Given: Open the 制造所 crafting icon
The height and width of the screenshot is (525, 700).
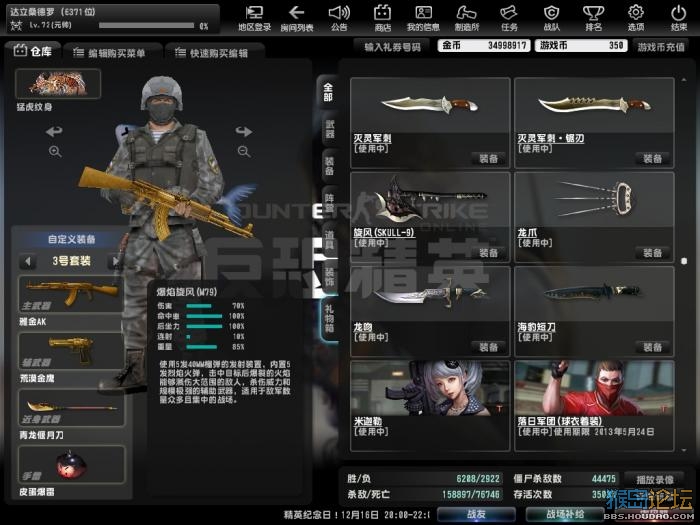Looking at the screenshot, I should [467, 18].
